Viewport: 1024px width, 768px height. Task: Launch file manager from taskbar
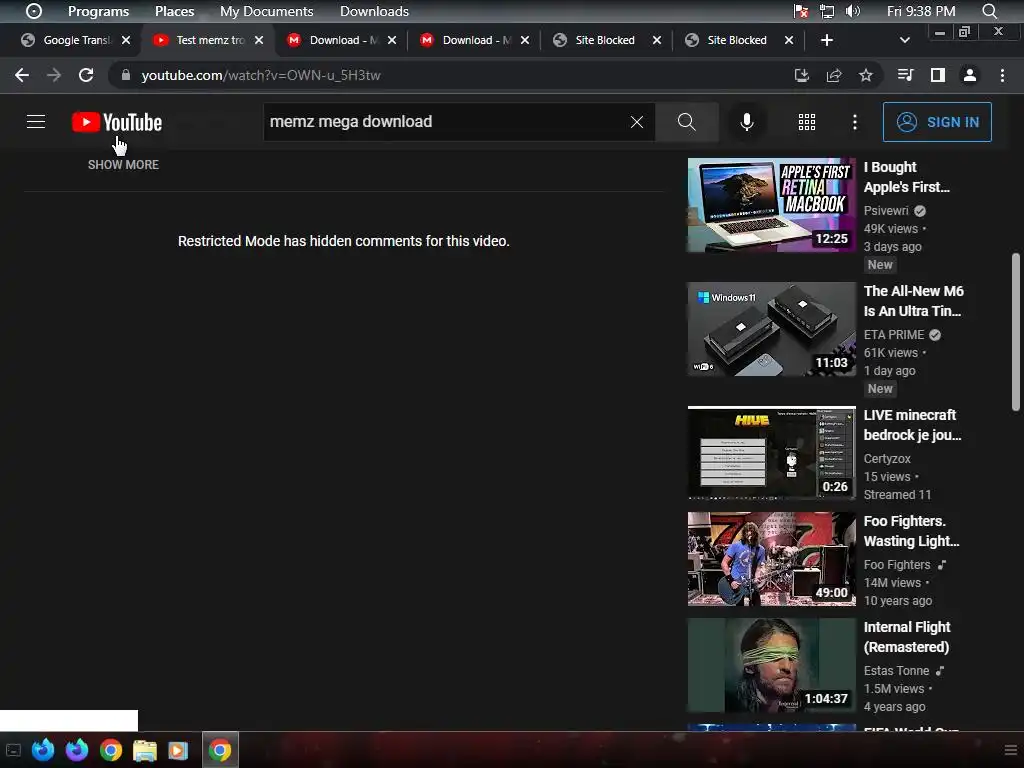144,750
